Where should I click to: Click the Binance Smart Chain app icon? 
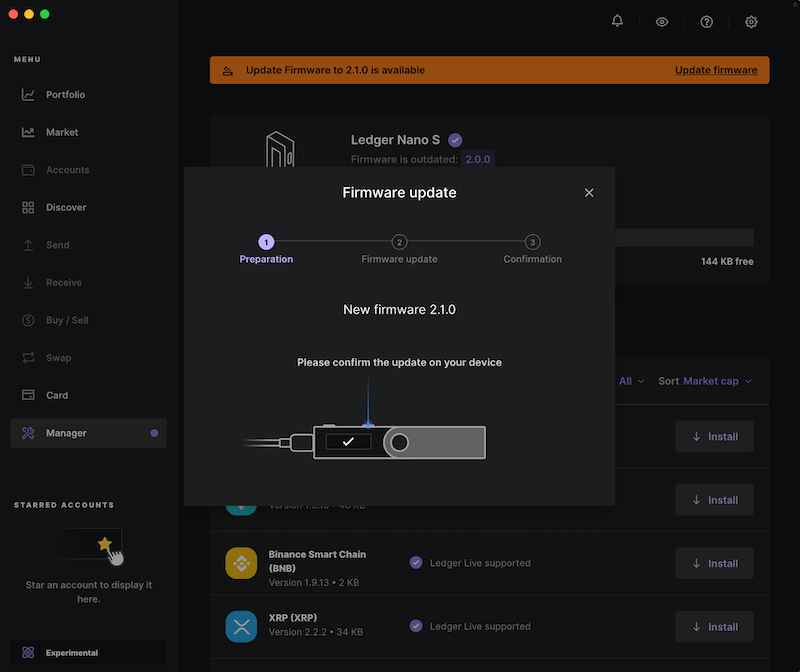click(241, 563)
